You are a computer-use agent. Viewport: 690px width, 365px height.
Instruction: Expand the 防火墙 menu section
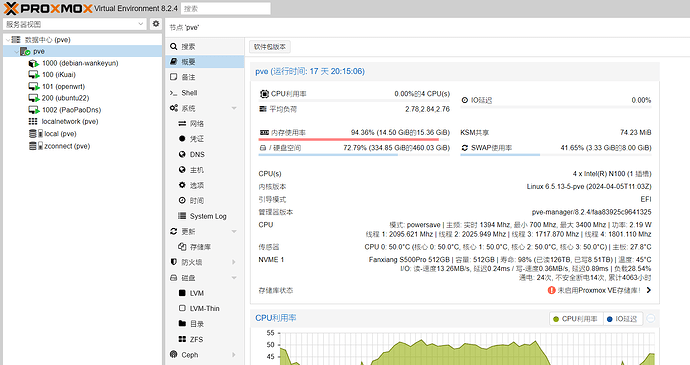pyautogui.click(x=234, y=262)
